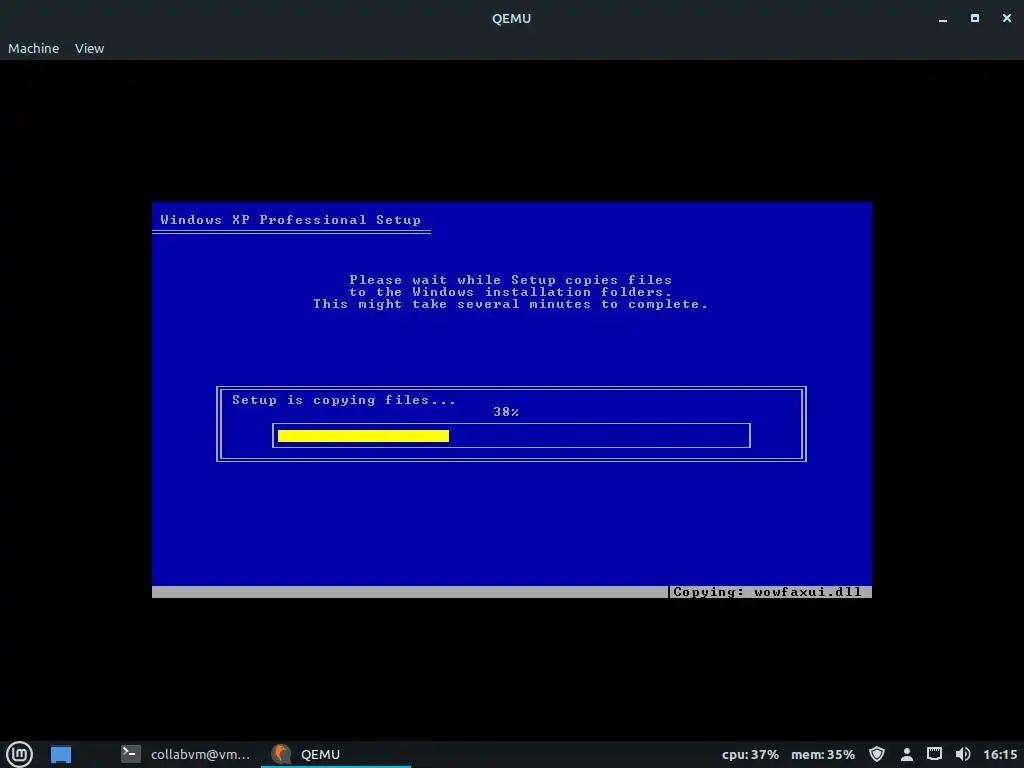Click the 'Copying: wowfaxui.dll' status text

pos(767,592)
